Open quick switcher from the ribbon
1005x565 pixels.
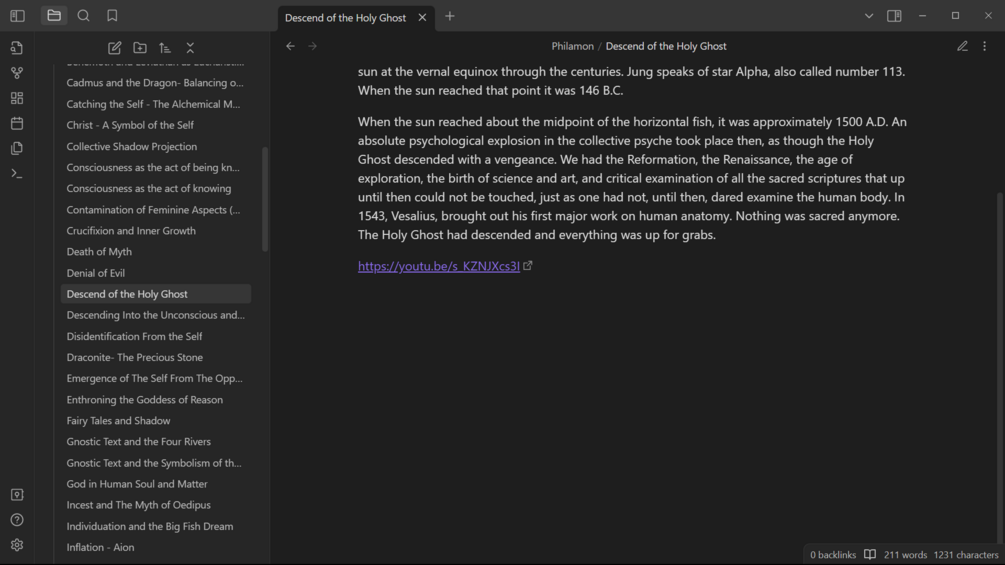[17, 48]
